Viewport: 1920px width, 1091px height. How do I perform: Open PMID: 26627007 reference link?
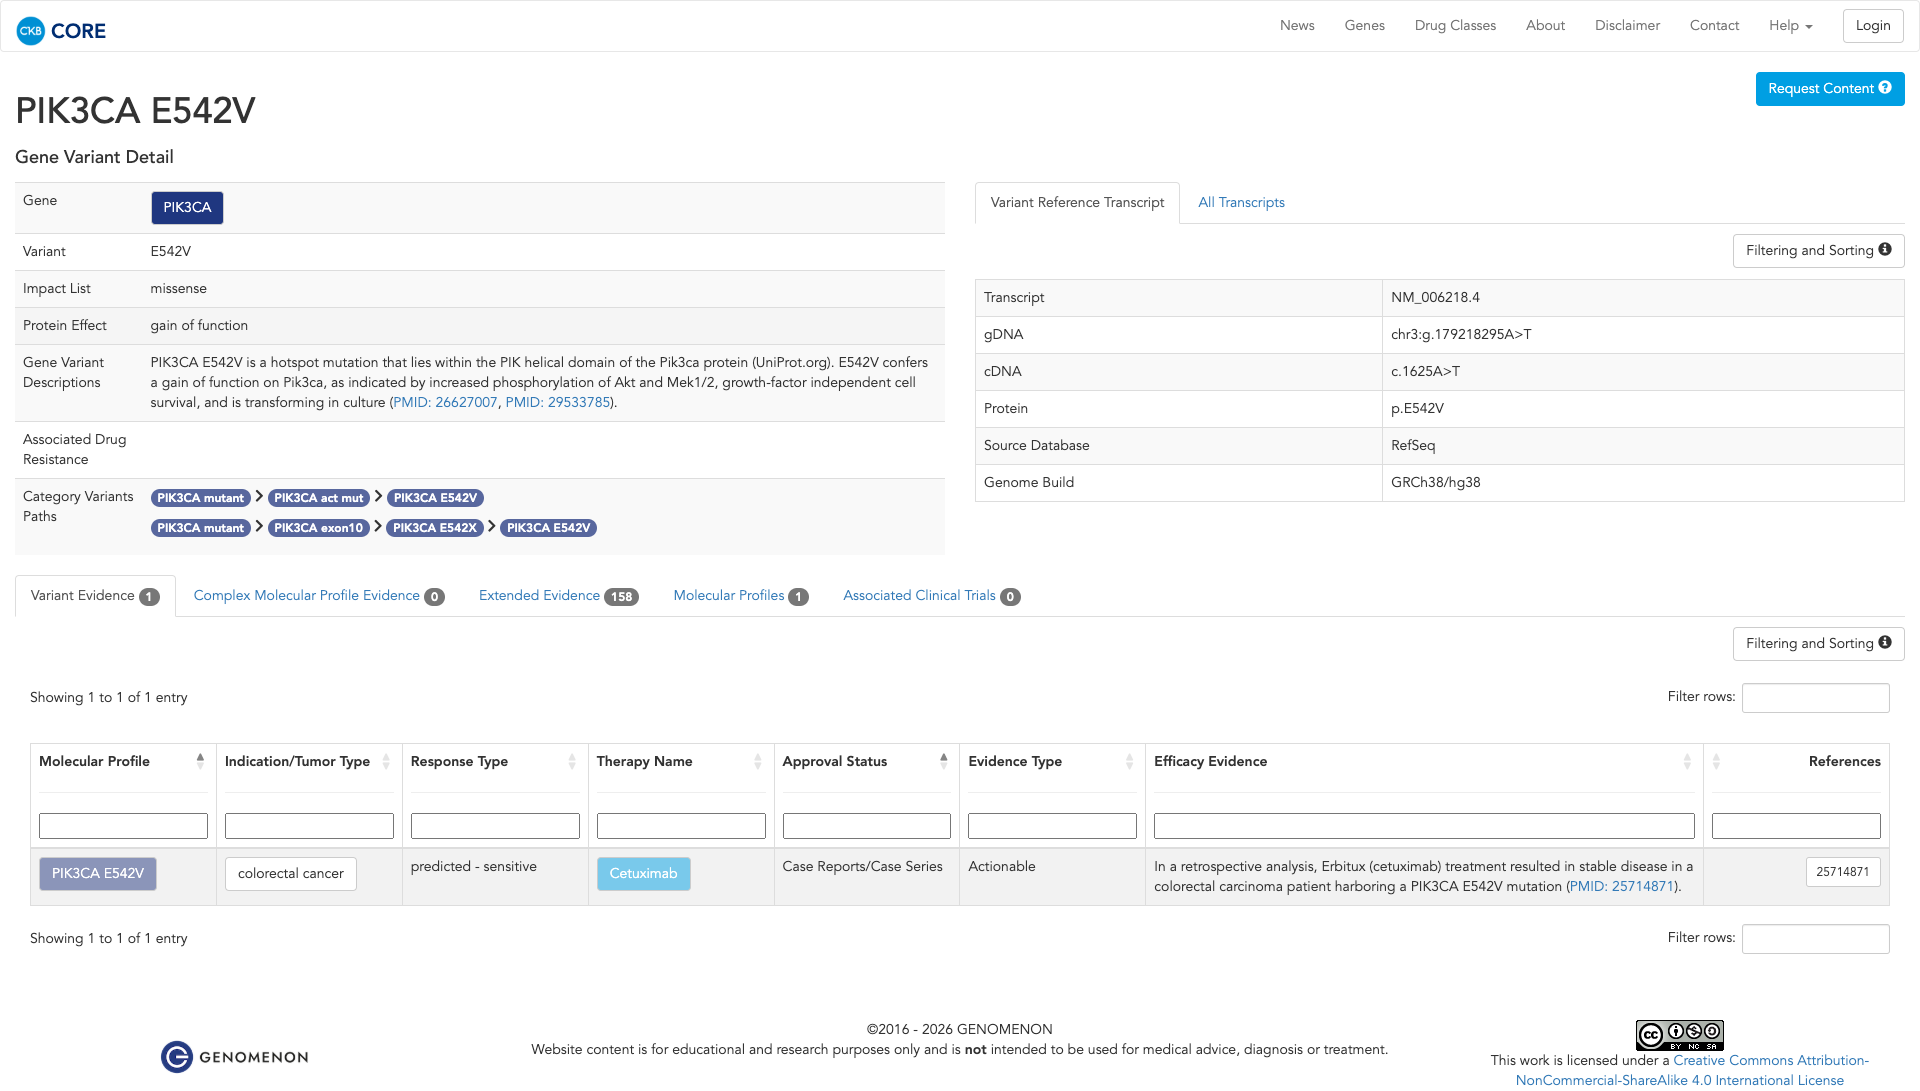click(x=445, y=403)
